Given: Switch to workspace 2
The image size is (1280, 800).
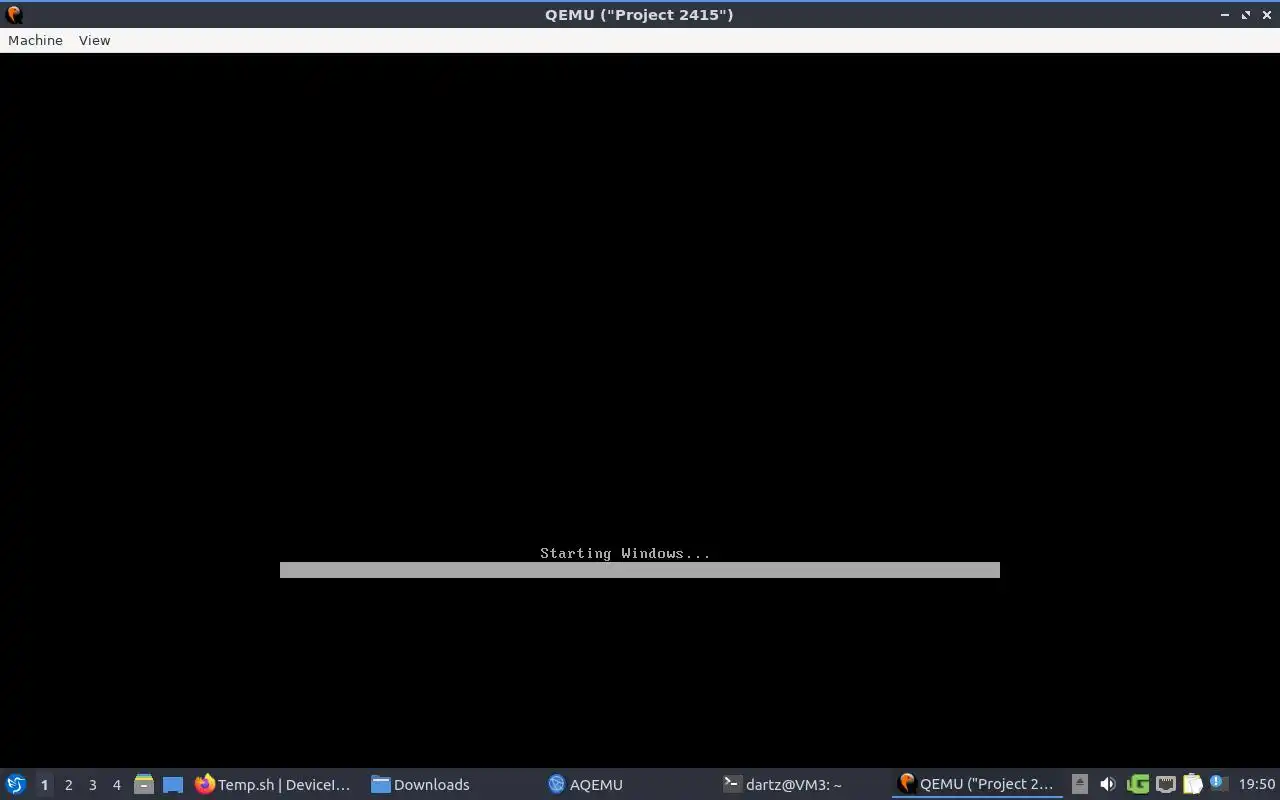Looking at the screenshot, I should click(68, 785).
